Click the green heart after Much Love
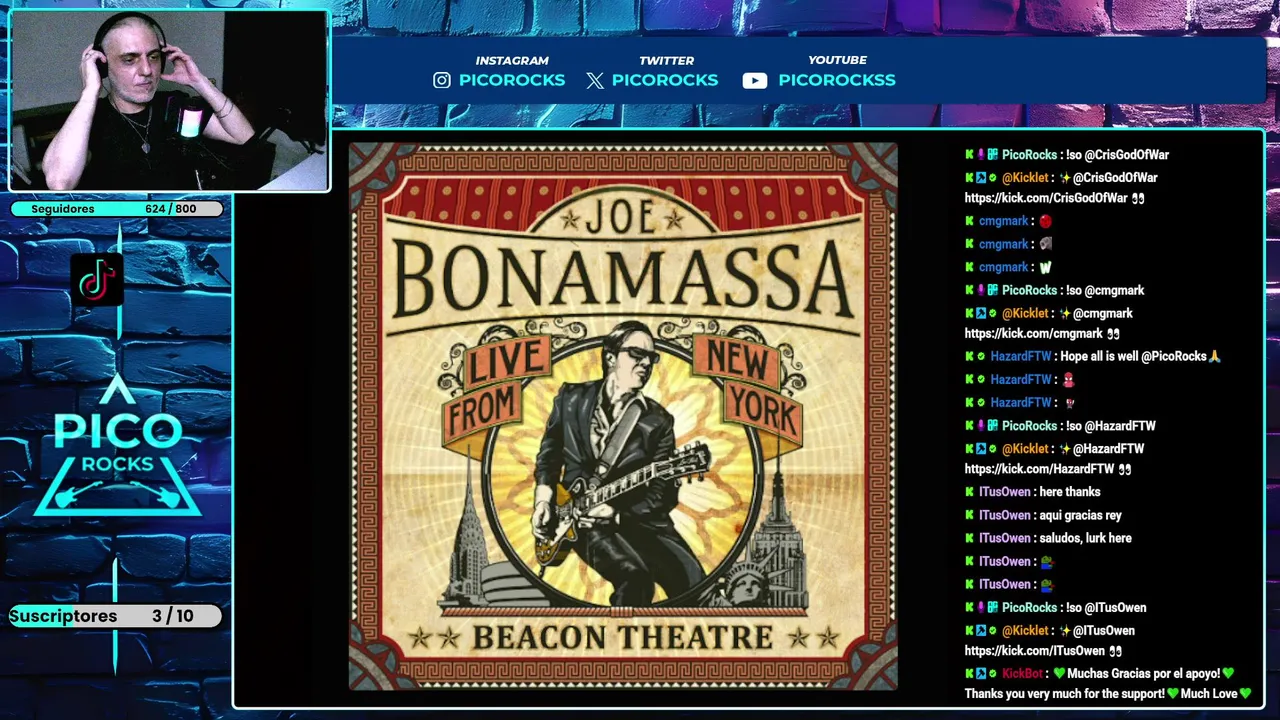Viewport: 1280px width, 720px height. 1245,693
